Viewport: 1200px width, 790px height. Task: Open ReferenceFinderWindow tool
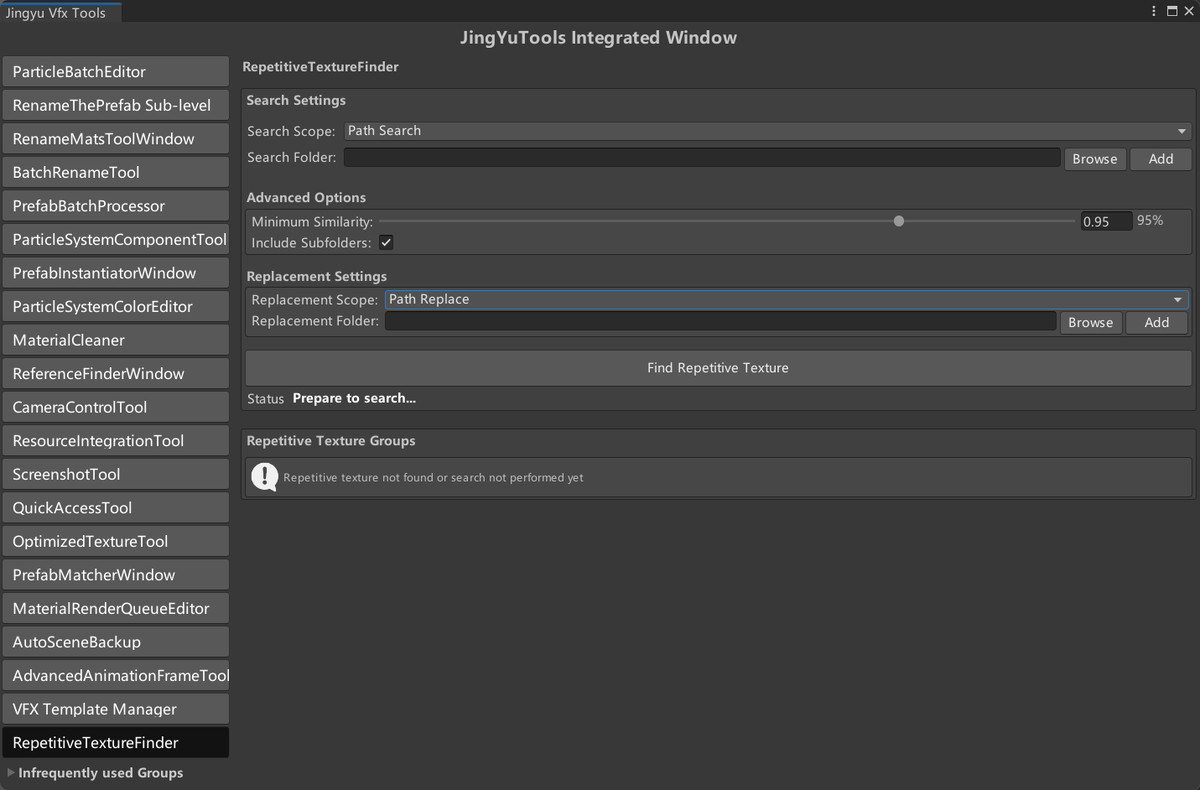[x=115, y=374]
